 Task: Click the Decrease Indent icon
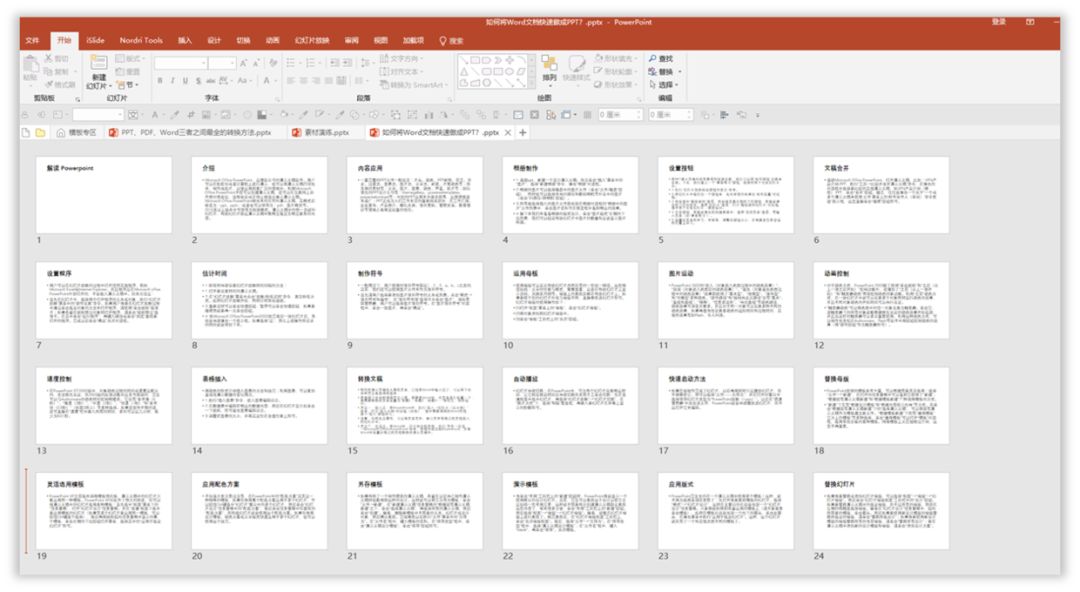tap(335, 63)
